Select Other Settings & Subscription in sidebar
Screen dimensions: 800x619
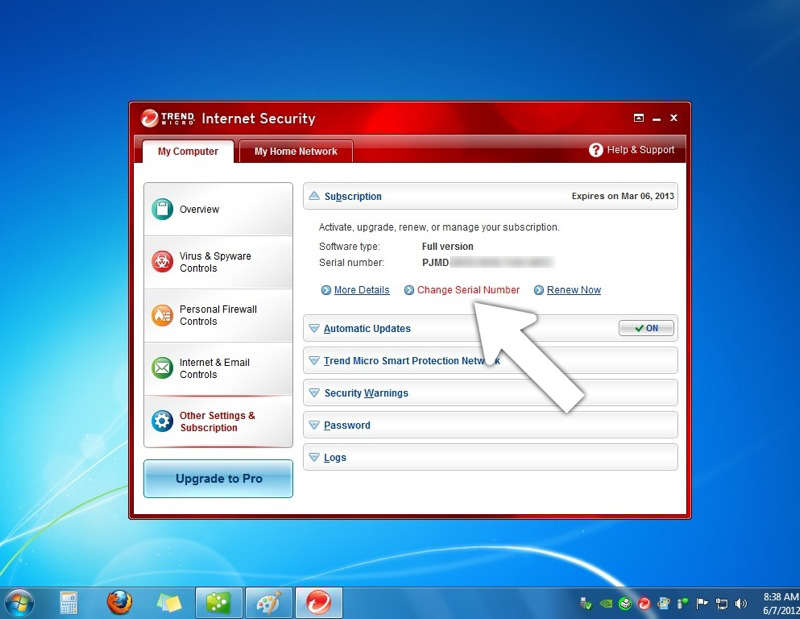(x=218, y=421)
